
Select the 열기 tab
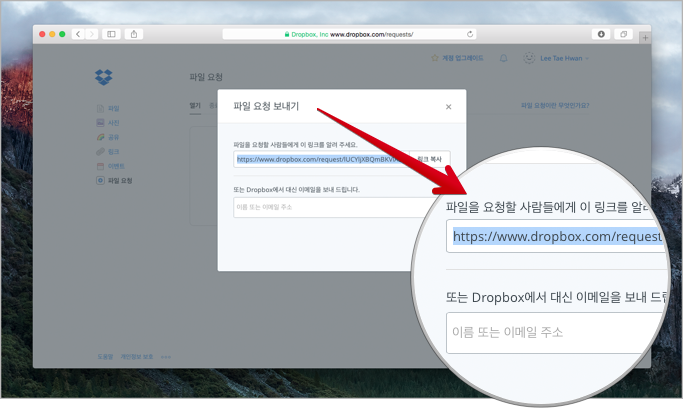(x=195, y=105)
